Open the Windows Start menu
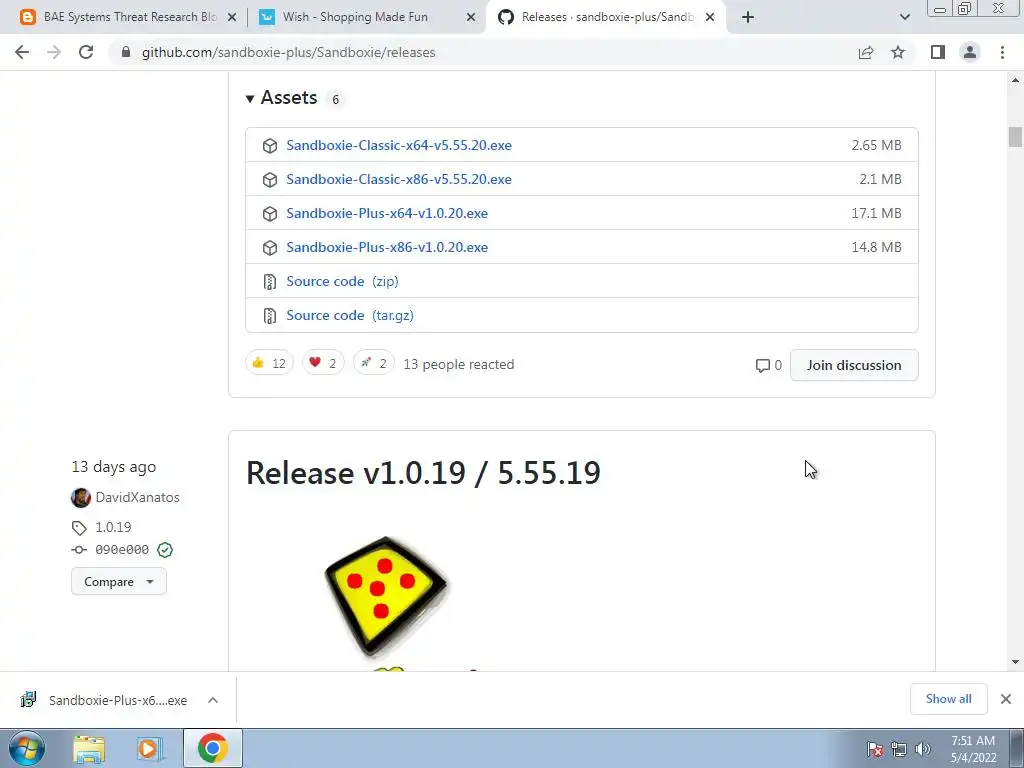 tap(27, 748)
